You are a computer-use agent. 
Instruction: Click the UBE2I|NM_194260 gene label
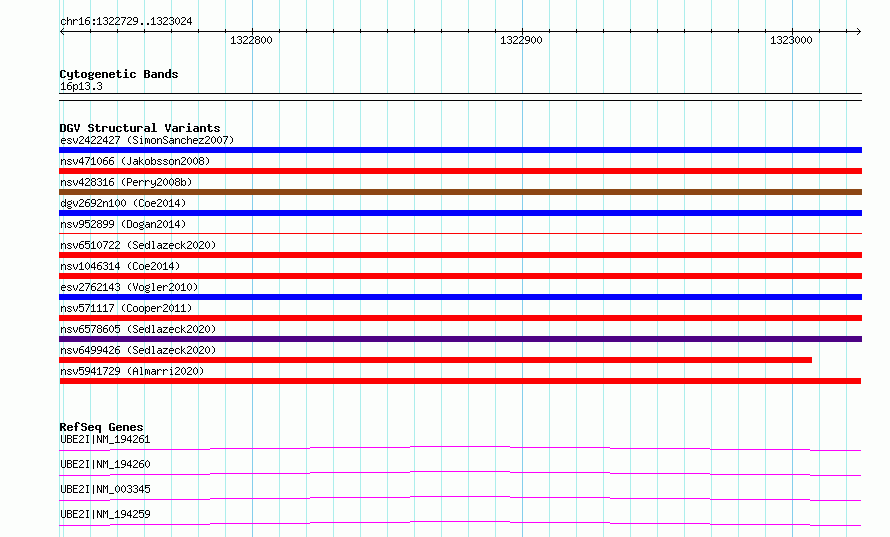[105, 464]
